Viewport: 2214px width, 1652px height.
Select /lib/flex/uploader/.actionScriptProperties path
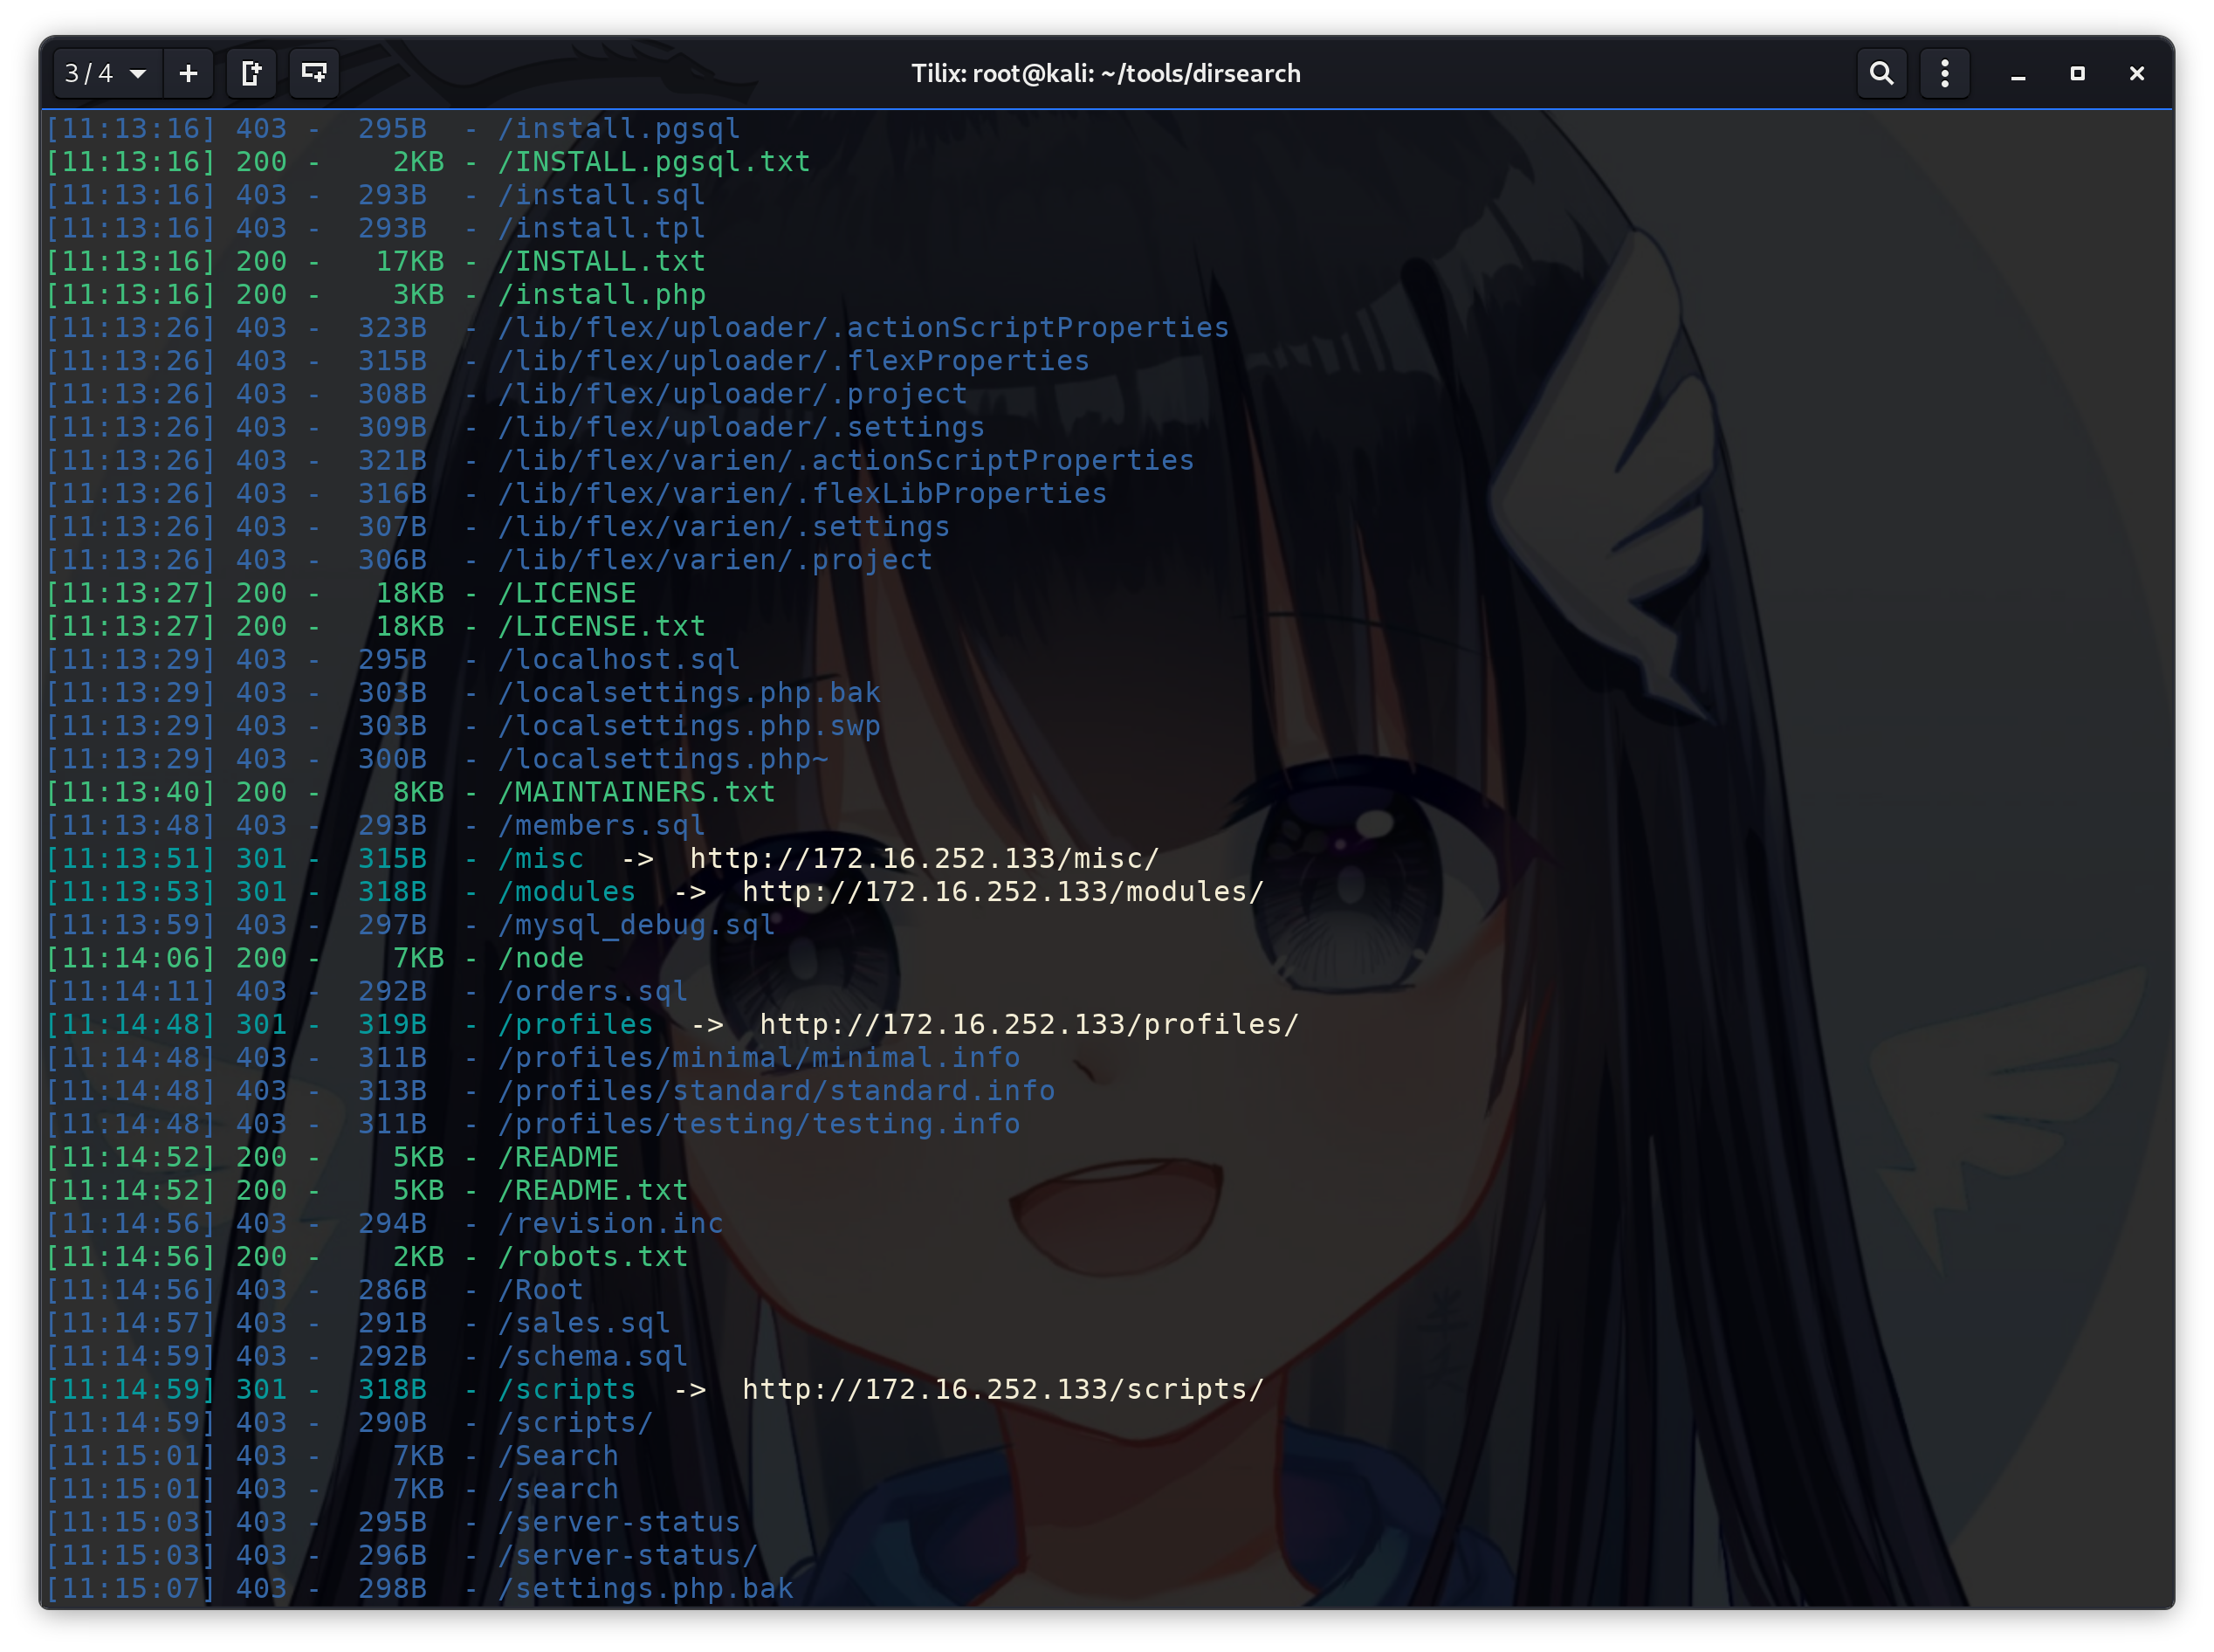click(x=863, y=328)
